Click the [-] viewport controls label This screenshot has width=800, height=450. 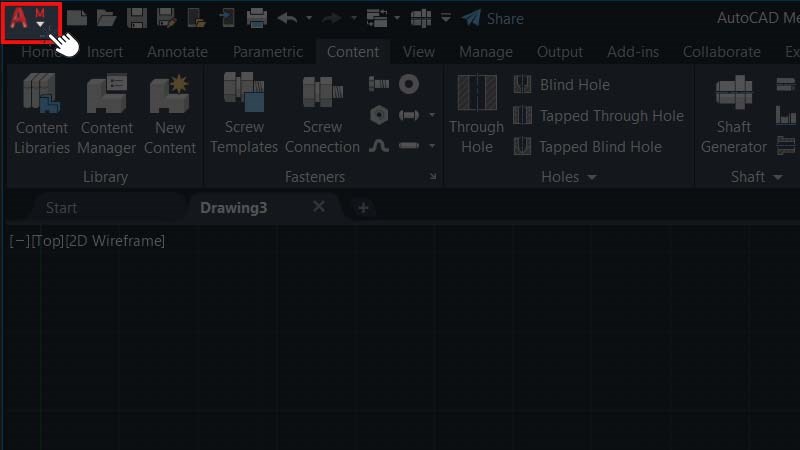click(x=19, y=241)
